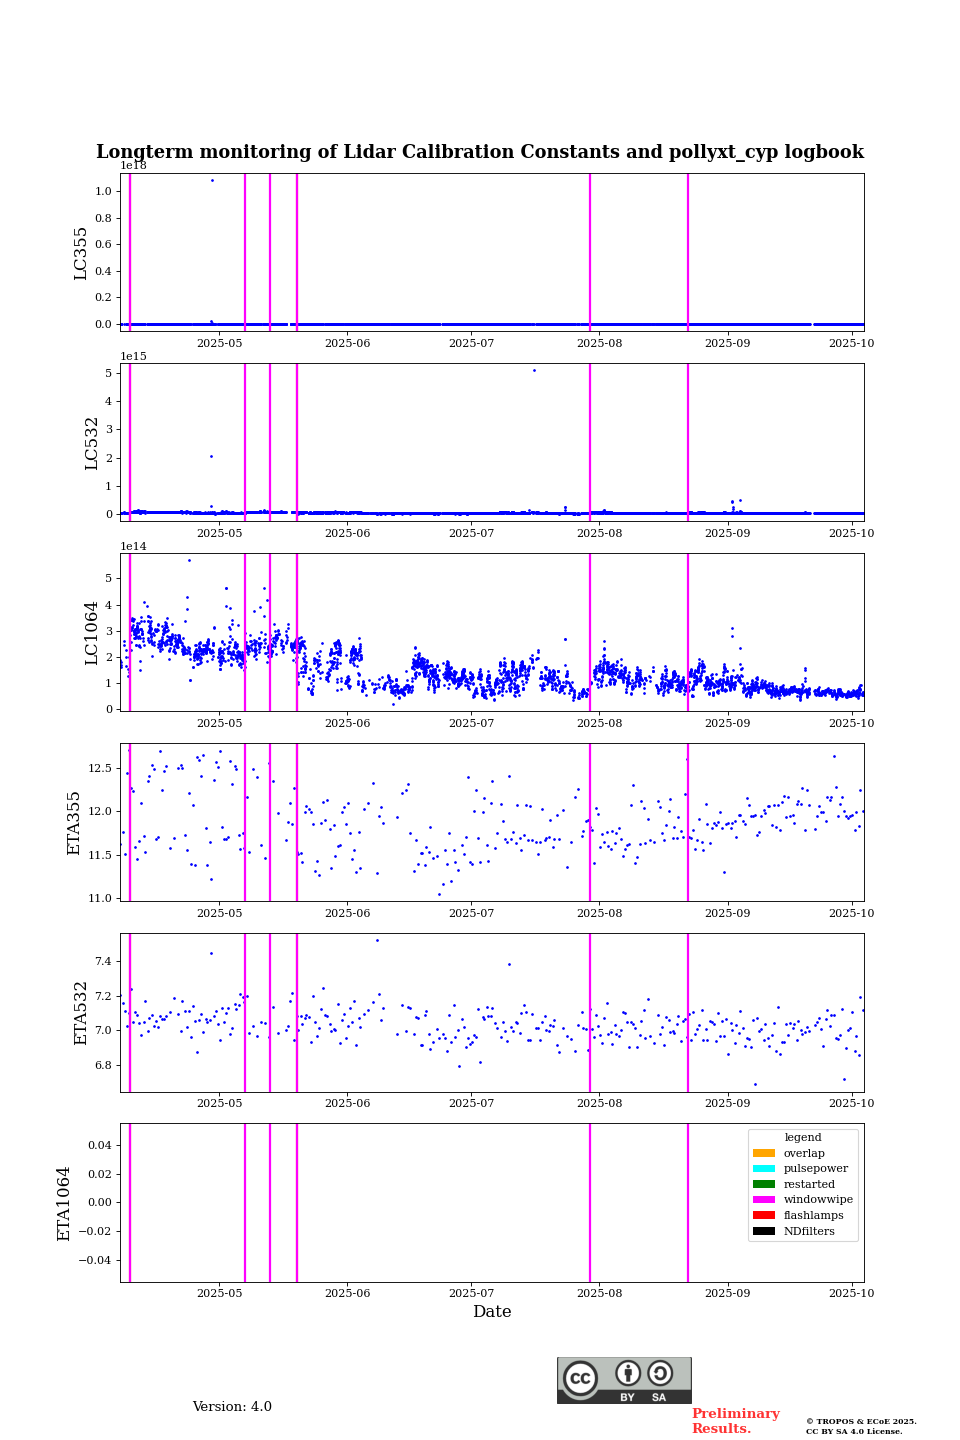Click the LC1064 y-axis label
This screenshot has width=960, height=1440.
92,632
